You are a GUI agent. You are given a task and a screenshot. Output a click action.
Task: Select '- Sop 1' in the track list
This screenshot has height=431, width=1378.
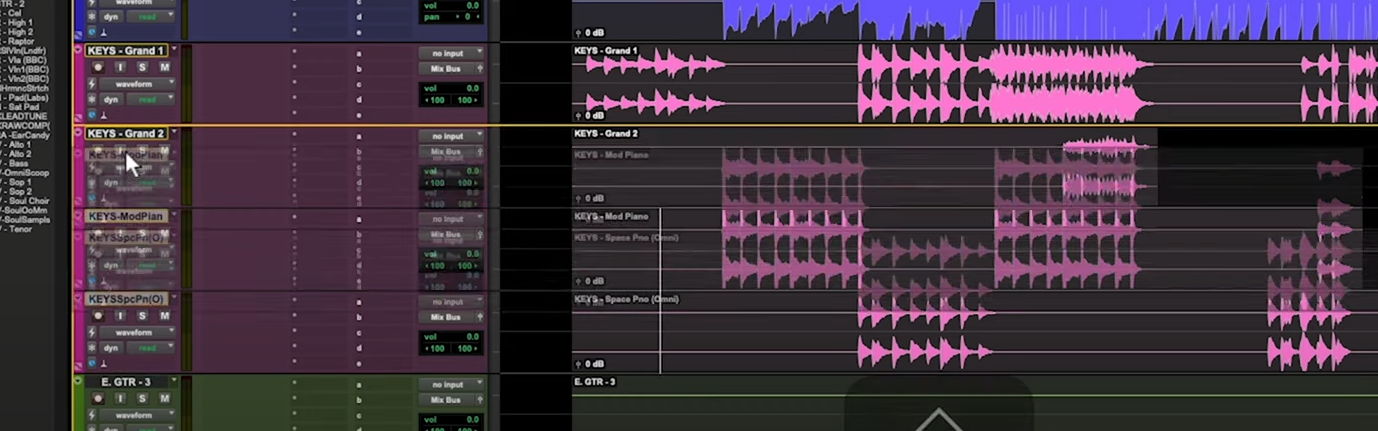18,182
